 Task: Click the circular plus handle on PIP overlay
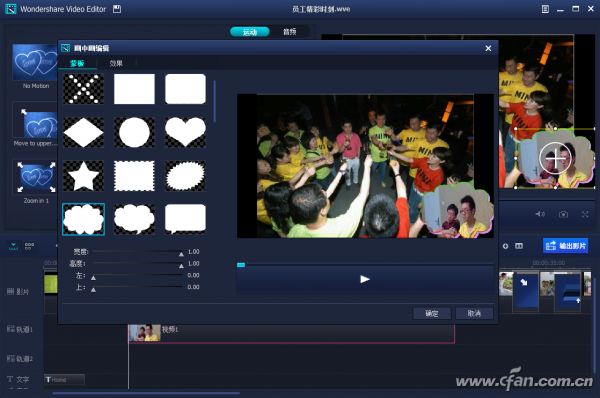(x=556, y=158)
